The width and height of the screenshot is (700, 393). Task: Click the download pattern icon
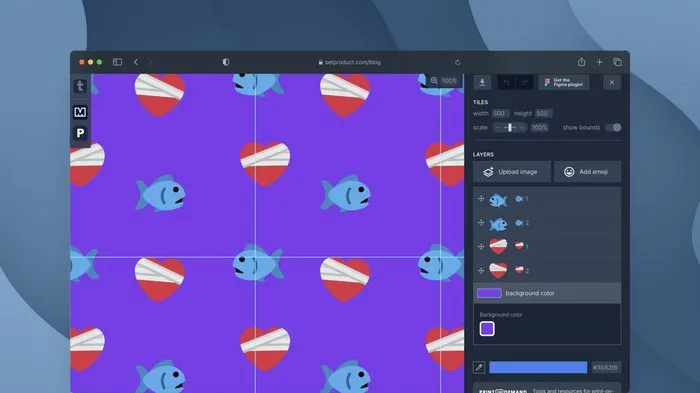[482, 82]
